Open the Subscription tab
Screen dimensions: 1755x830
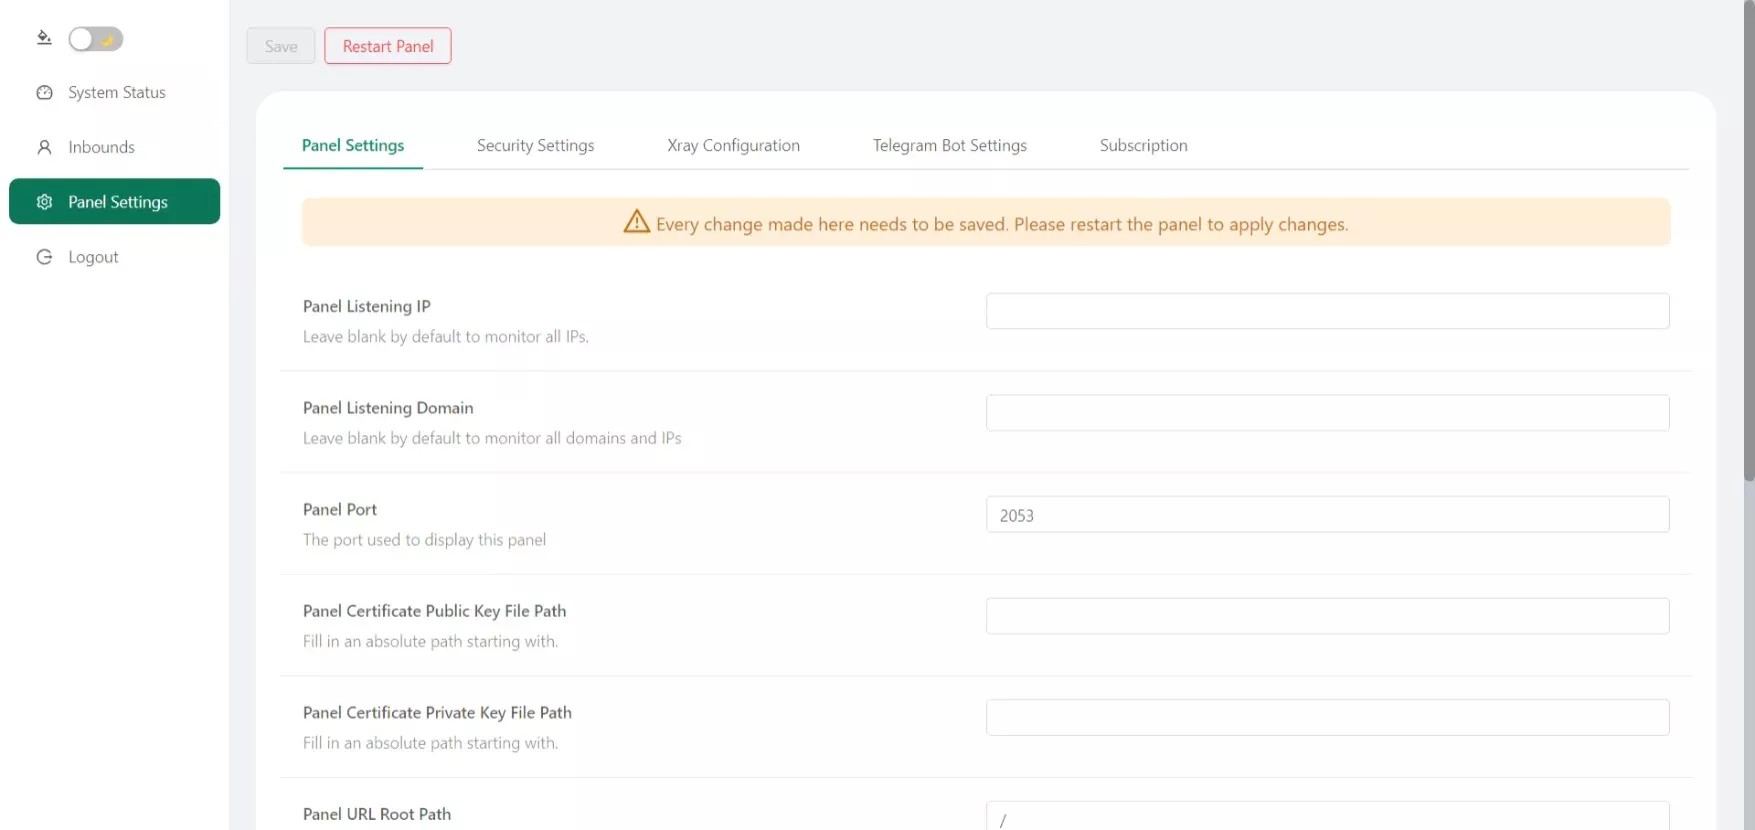point(1144,145)
